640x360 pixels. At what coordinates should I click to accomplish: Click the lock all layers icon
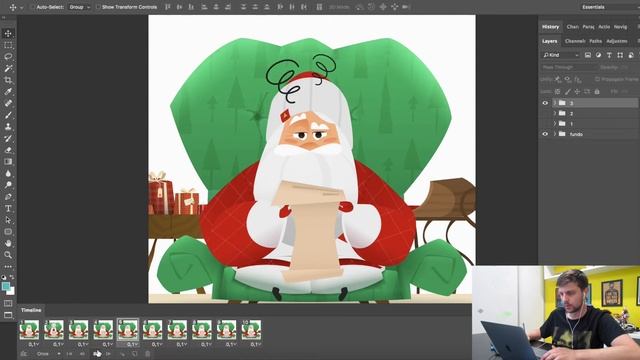point(597,92)
